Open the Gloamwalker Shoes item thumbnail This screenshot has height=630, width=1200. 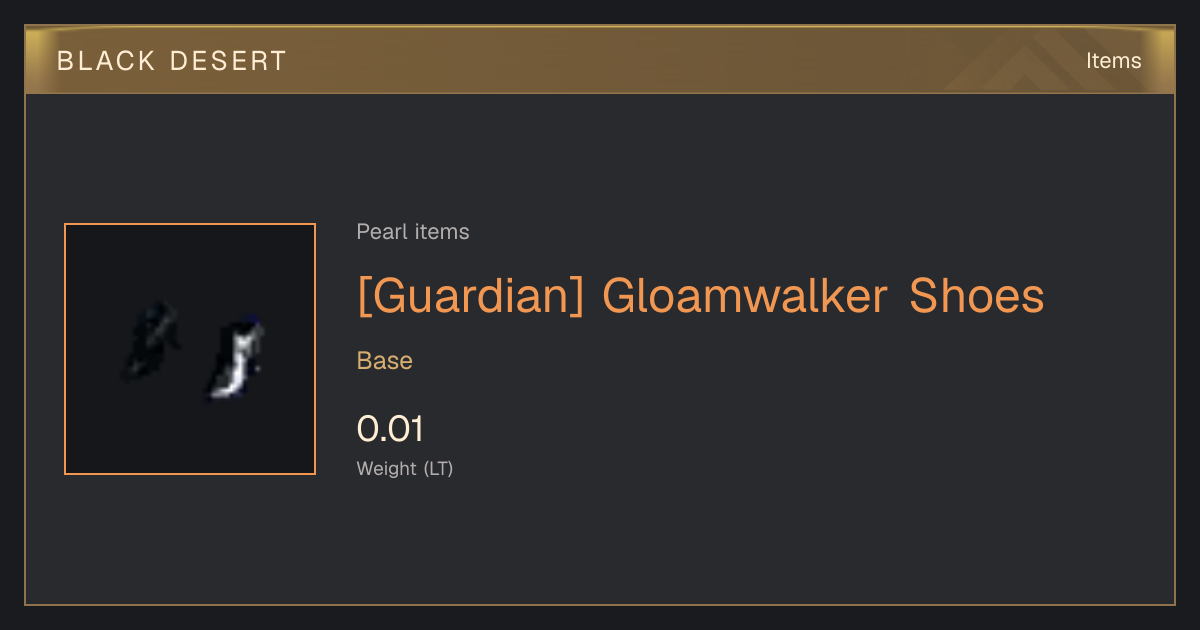[x=190, y=349]
